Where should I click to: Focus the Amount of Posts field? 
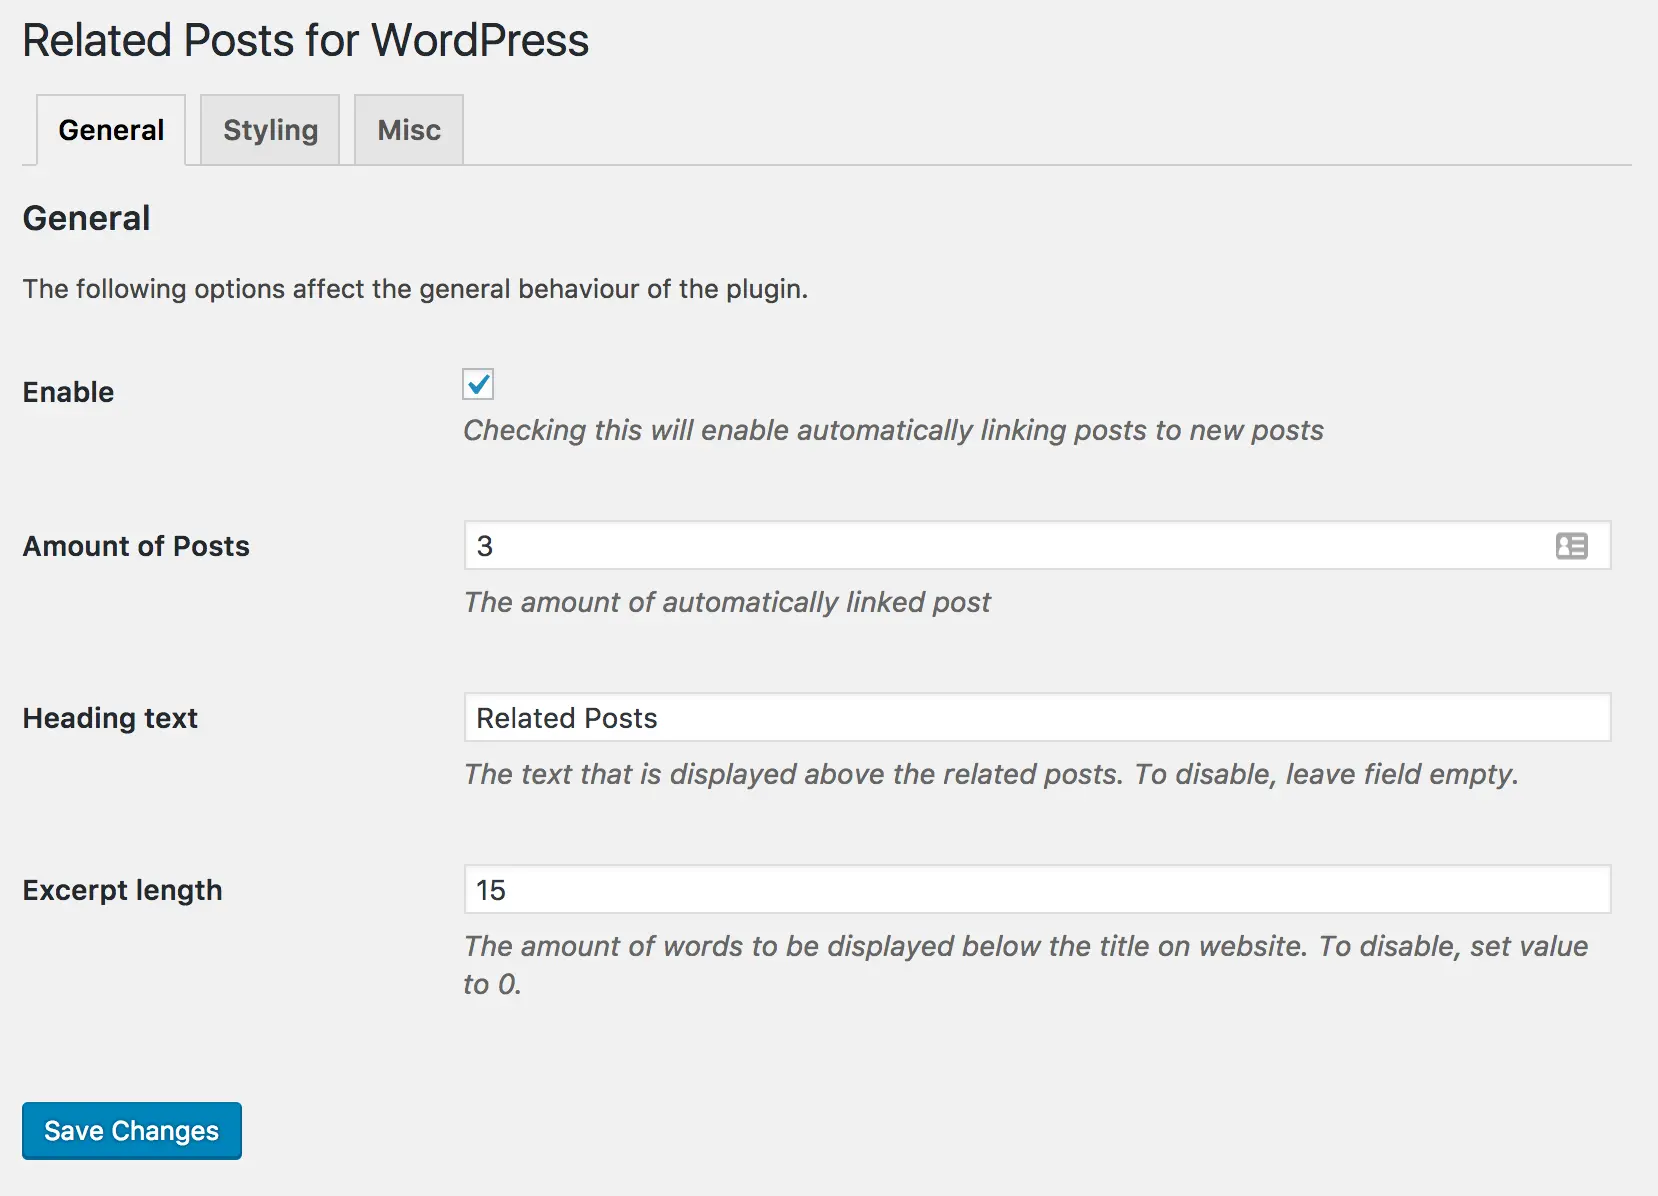[1037, 546]
